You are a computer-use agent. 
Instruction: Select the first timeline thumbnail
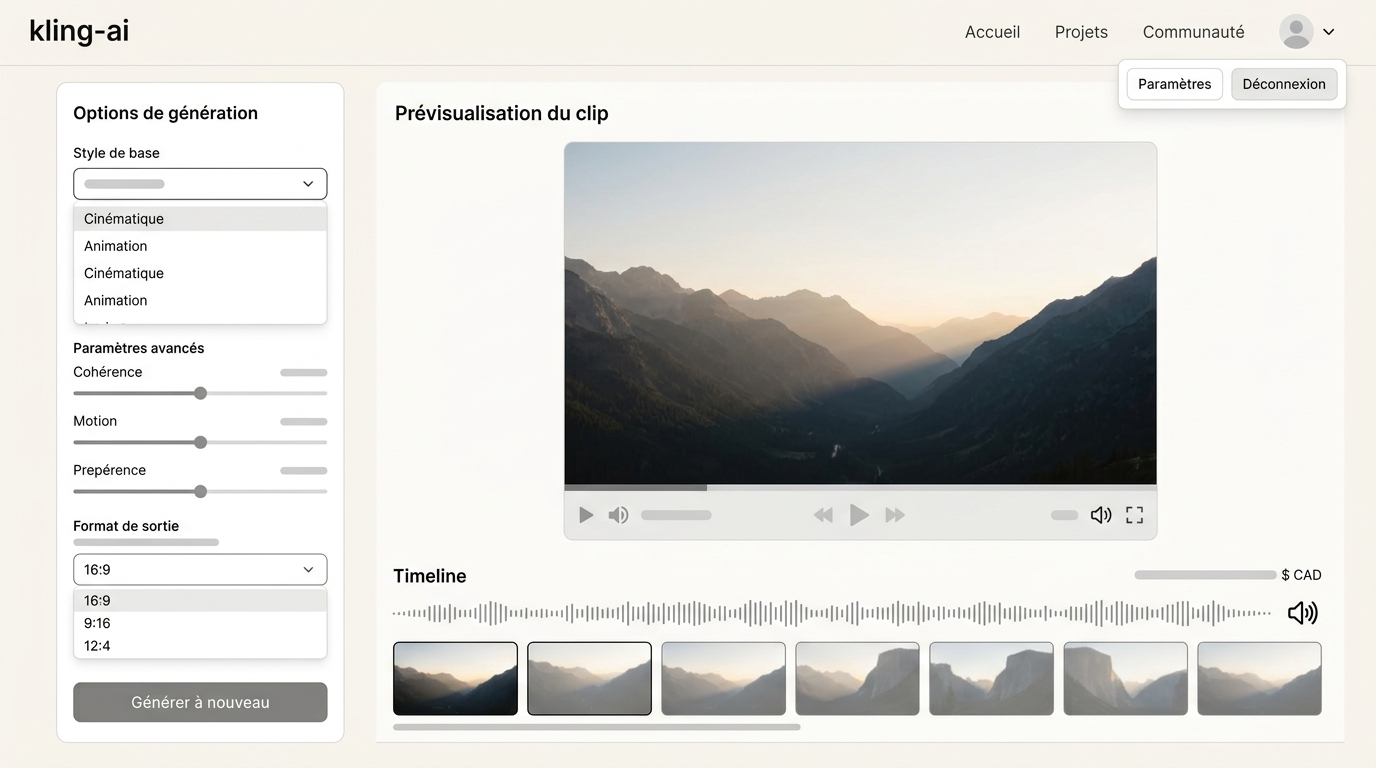455,679
